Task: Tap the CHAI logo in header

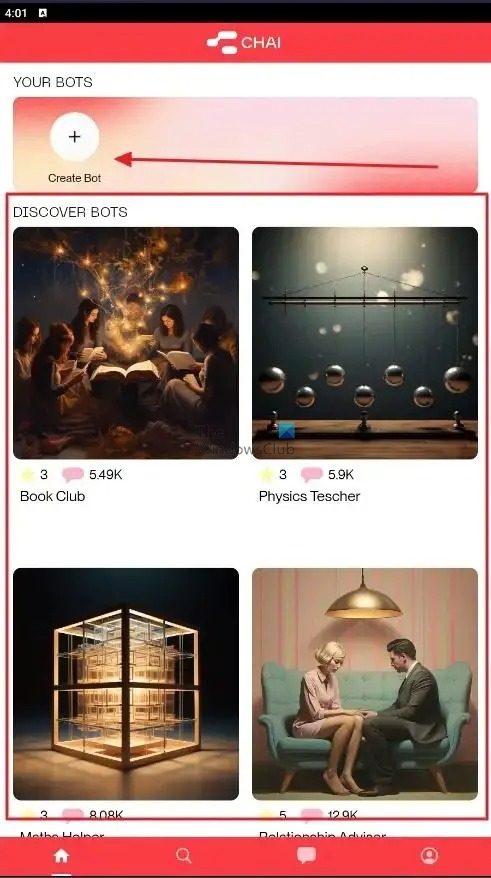Action: [x=244, y=43]
